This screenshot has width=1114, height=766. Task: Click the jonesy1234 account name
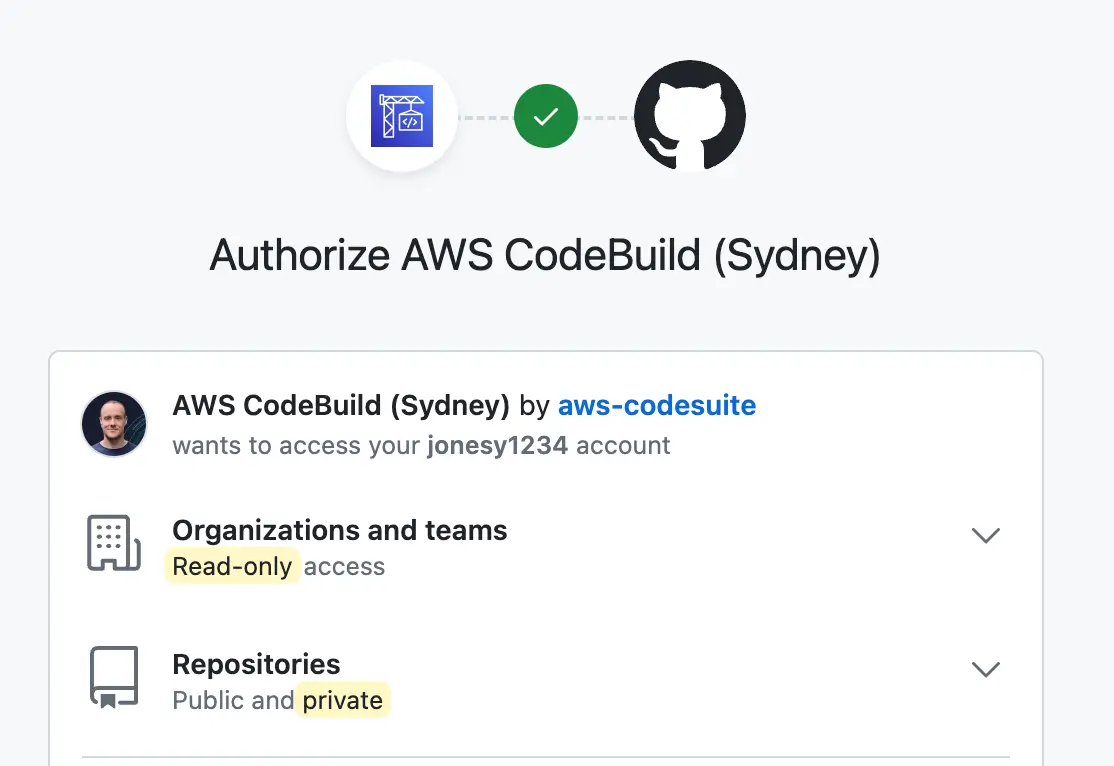[x=497, y=446]
